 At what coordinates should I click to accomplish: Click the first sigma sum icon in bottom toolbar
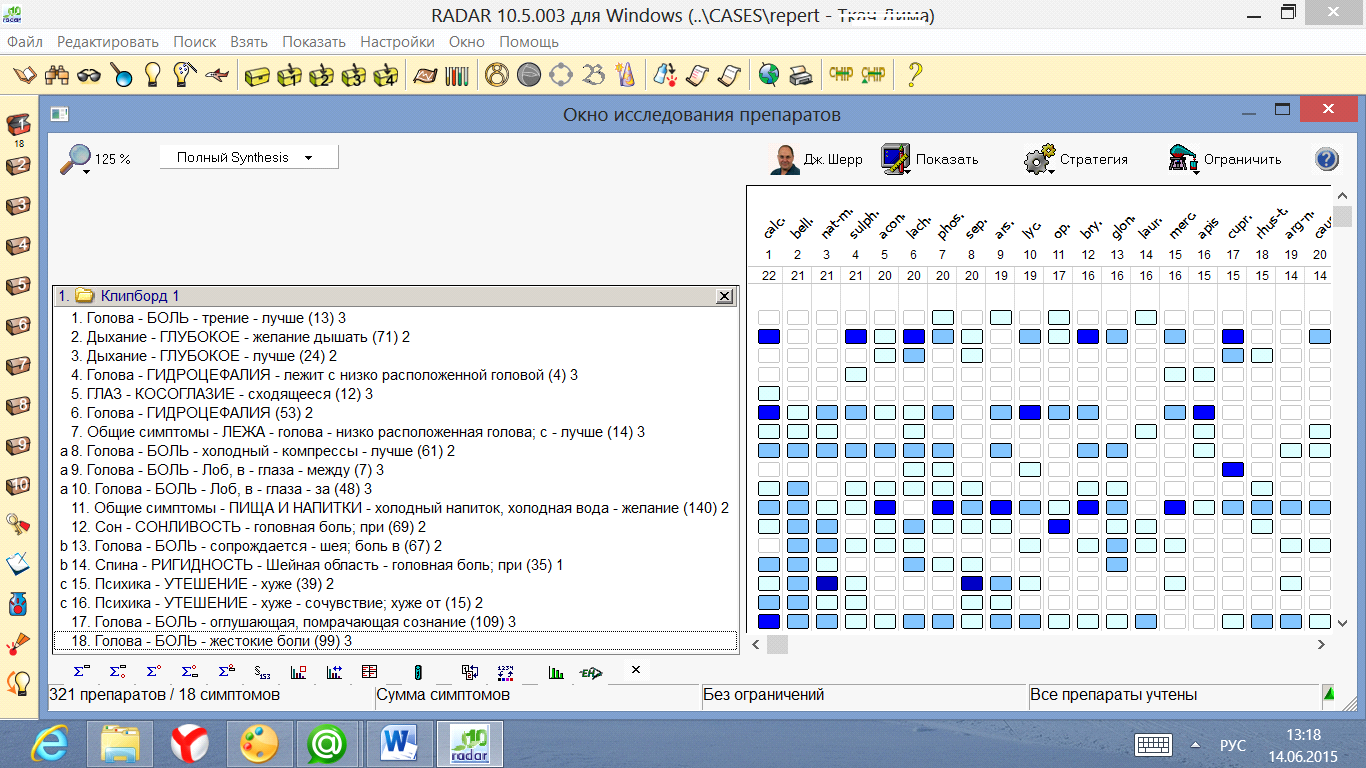click(x=81, y=672)
